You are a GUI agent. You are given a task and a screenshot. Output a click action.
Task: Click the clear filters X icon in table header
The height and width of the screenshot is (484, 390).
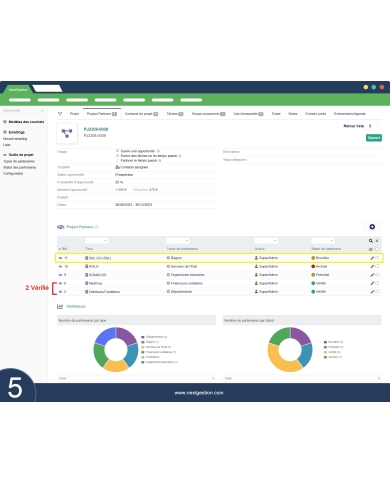[377, 241]
